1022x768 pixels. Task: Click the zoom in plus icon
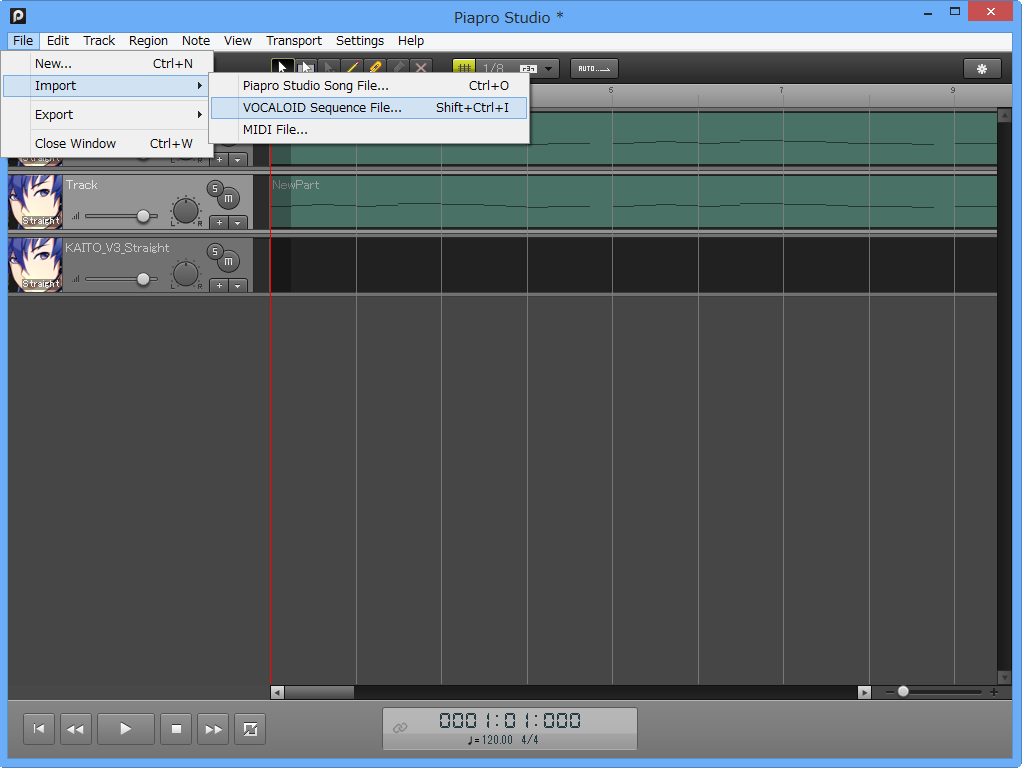[x=994, y=692]
